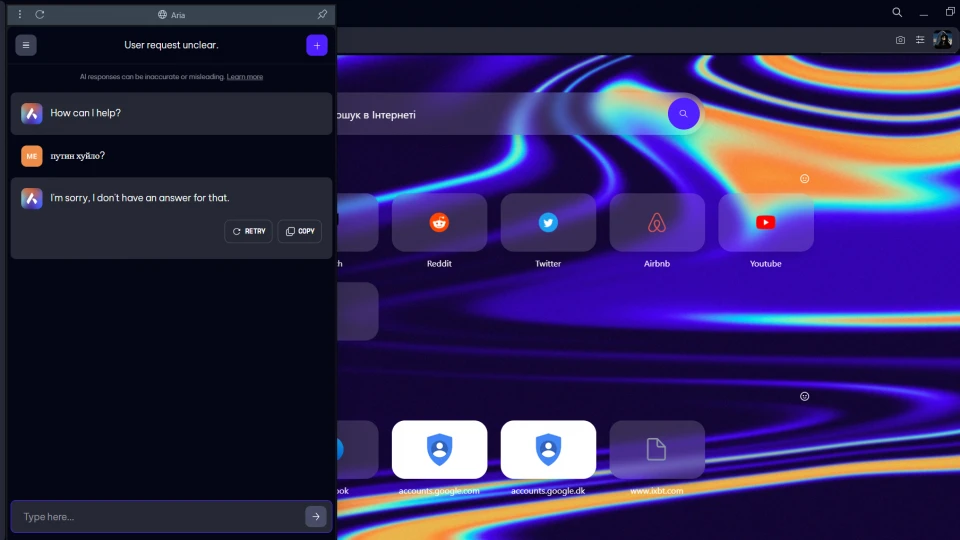Image resolution: width=960 pixels, height=540 pixels.
Task: Open Easy Setup sliders icon
Action: point(920,40)
